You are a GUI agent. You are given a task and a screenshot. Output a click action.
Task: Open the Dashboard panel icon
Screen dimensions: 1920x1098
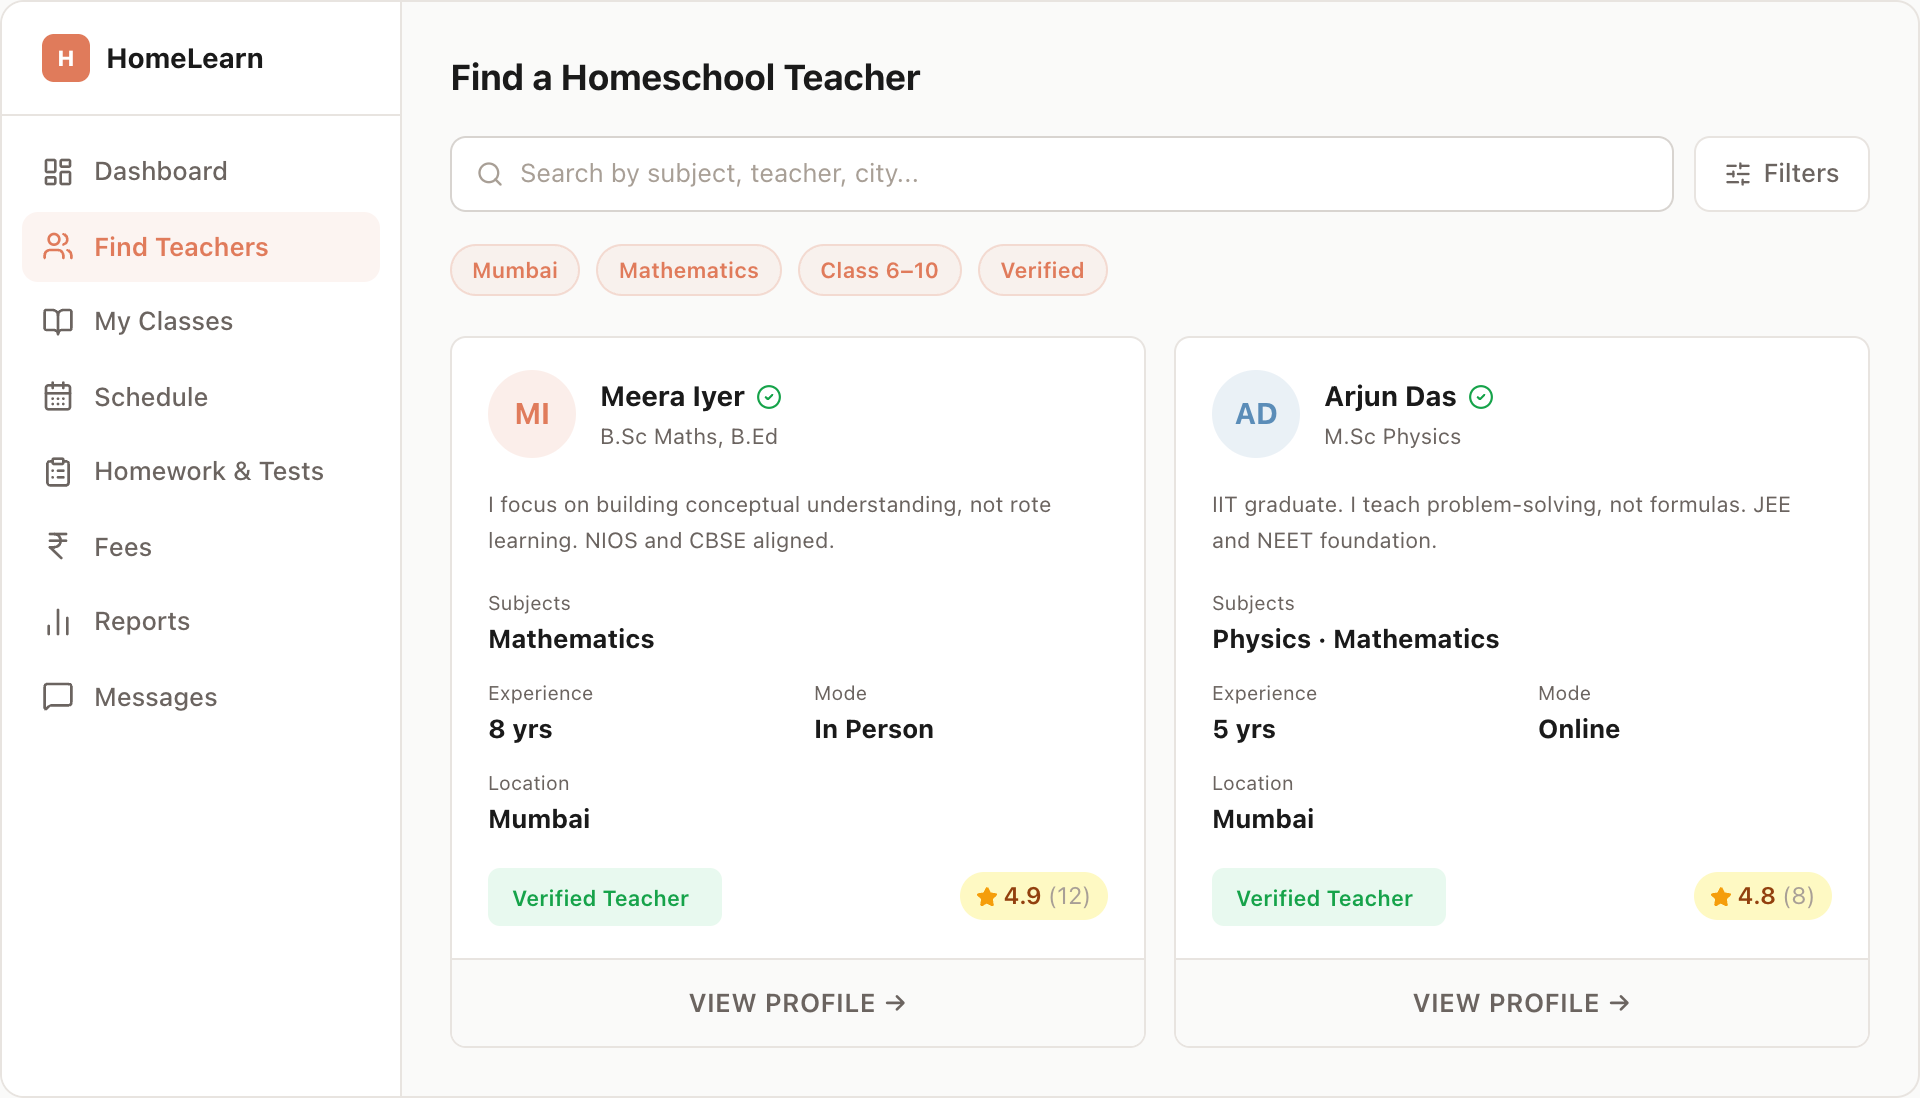[57, 171]
